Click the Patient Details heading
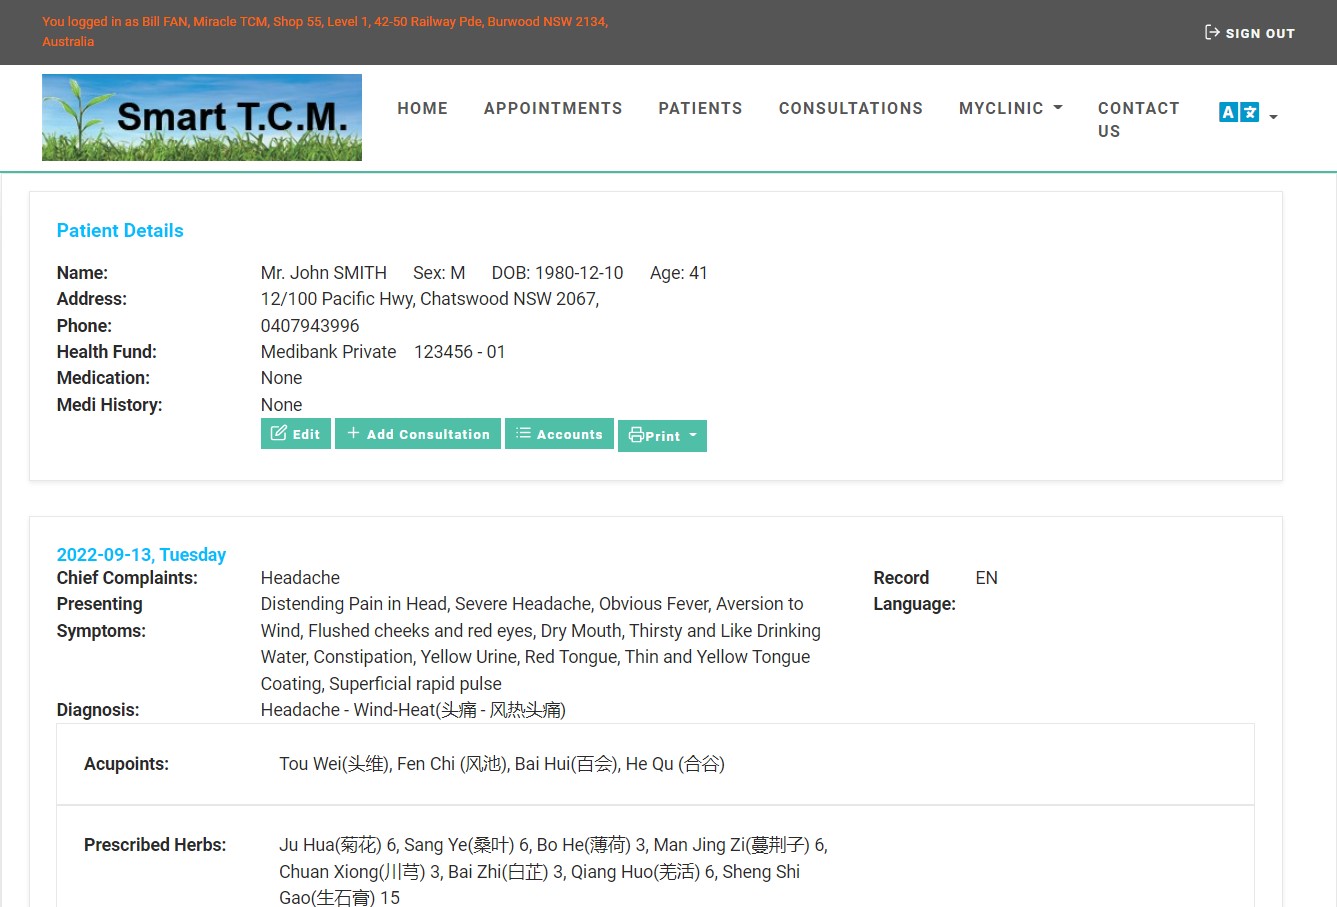 click(120, 231)
